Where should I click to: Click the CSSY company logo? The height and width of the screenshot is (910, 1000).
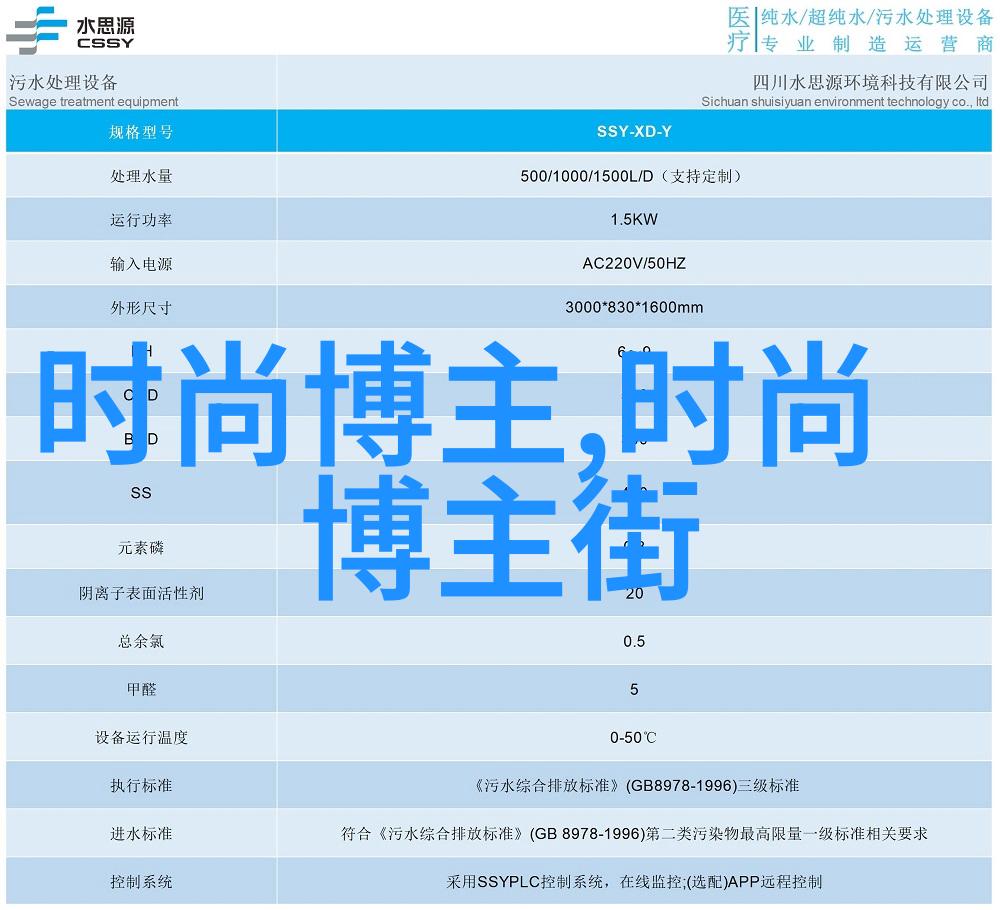tap(70, 30)
